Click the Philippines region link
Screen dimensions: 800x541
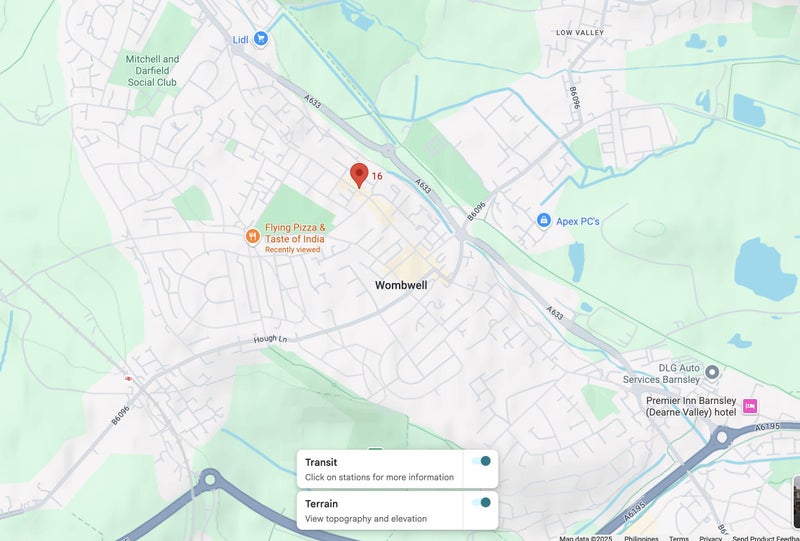[641, 538]
